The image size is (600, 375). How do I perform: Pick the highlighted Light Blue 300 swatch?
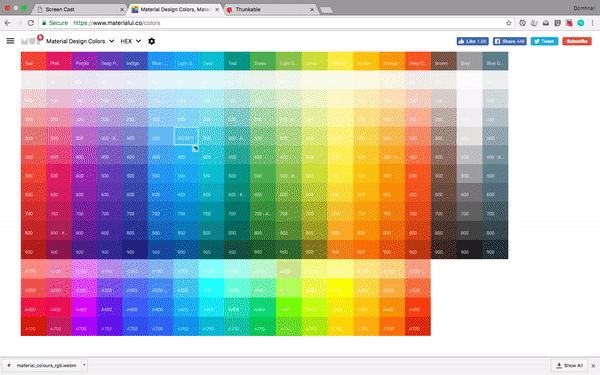tap(186, 137)
